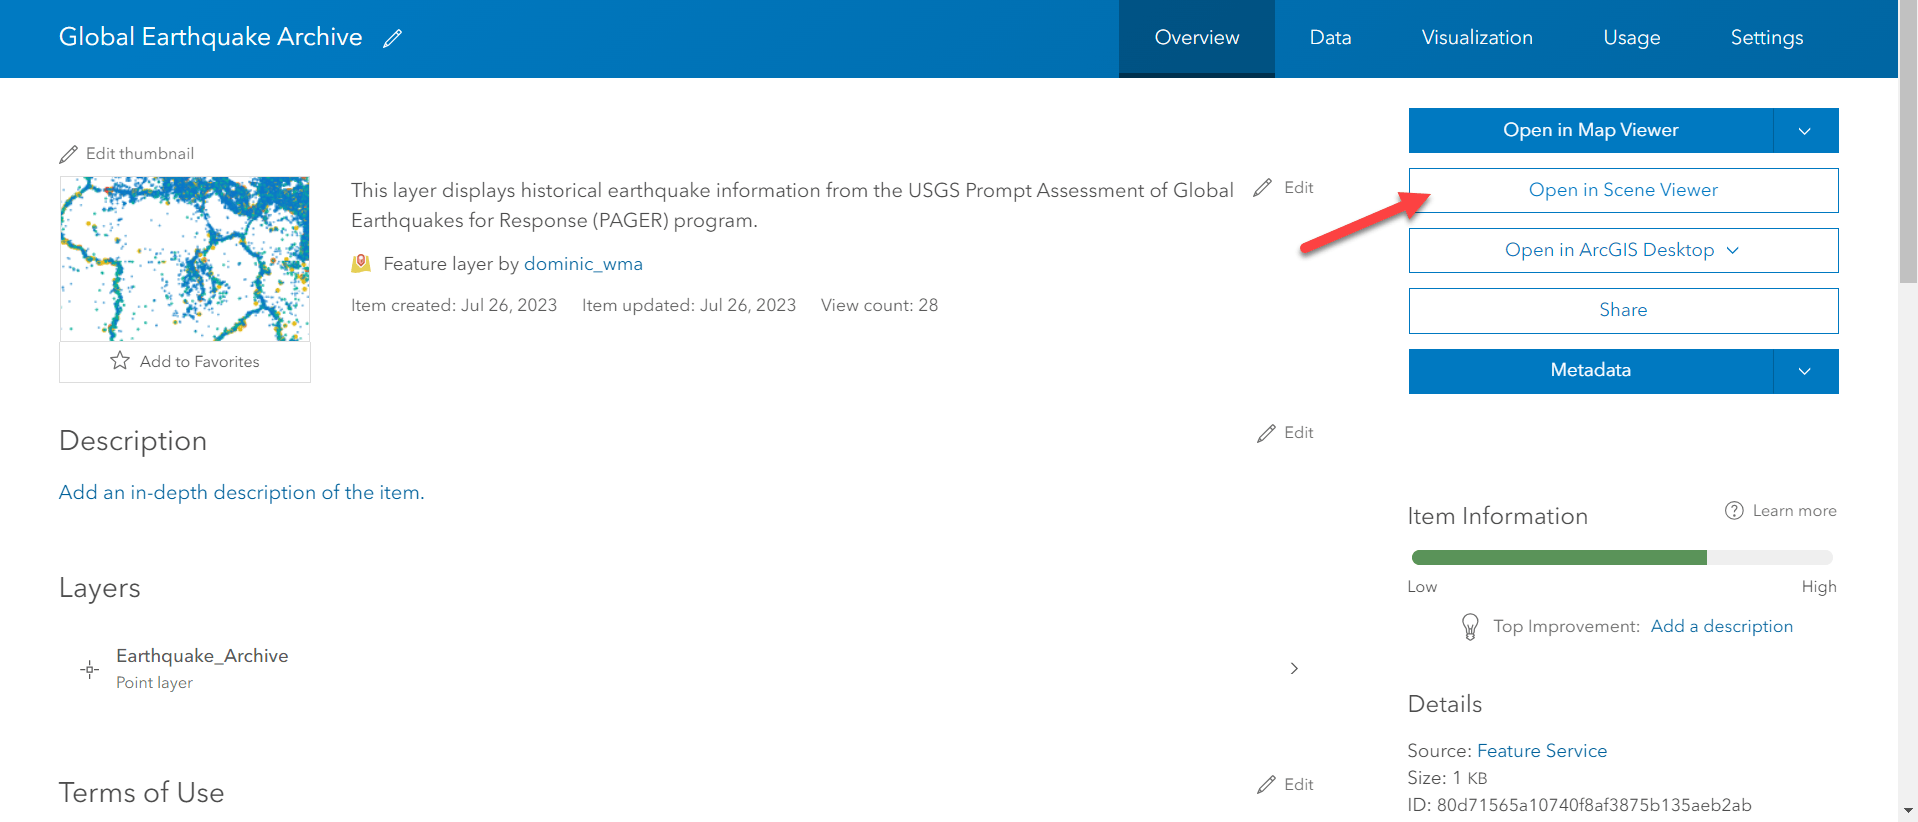Image resolution: width=1918 pixels, height=822 pixels.
Task: Click the pencil icon beside the item title
Action: pos(393,38)
